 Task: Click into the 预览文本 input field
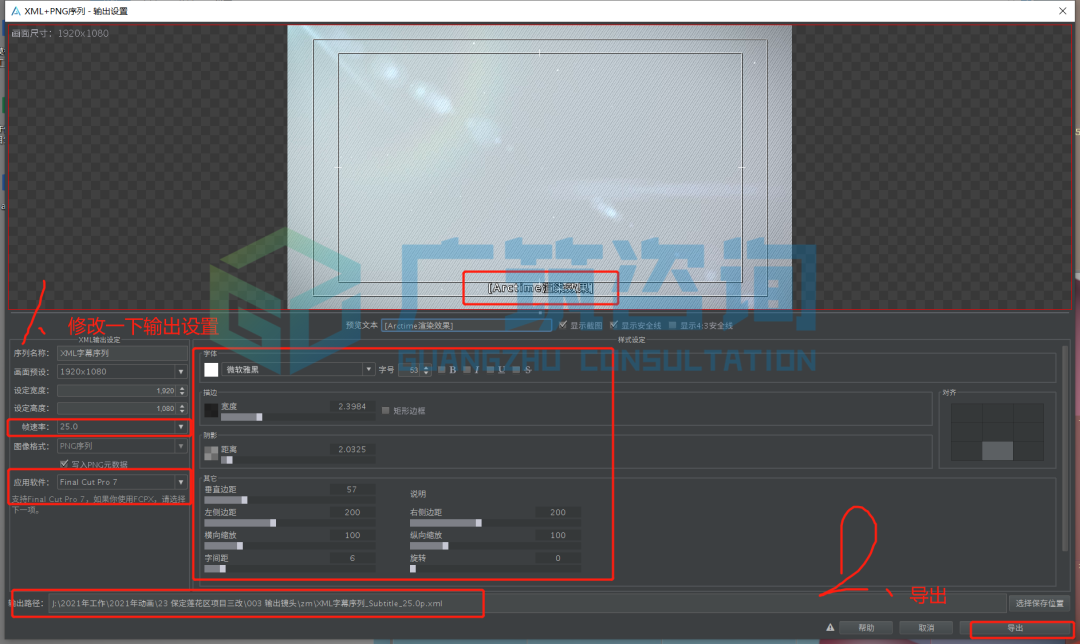(466, 325)
